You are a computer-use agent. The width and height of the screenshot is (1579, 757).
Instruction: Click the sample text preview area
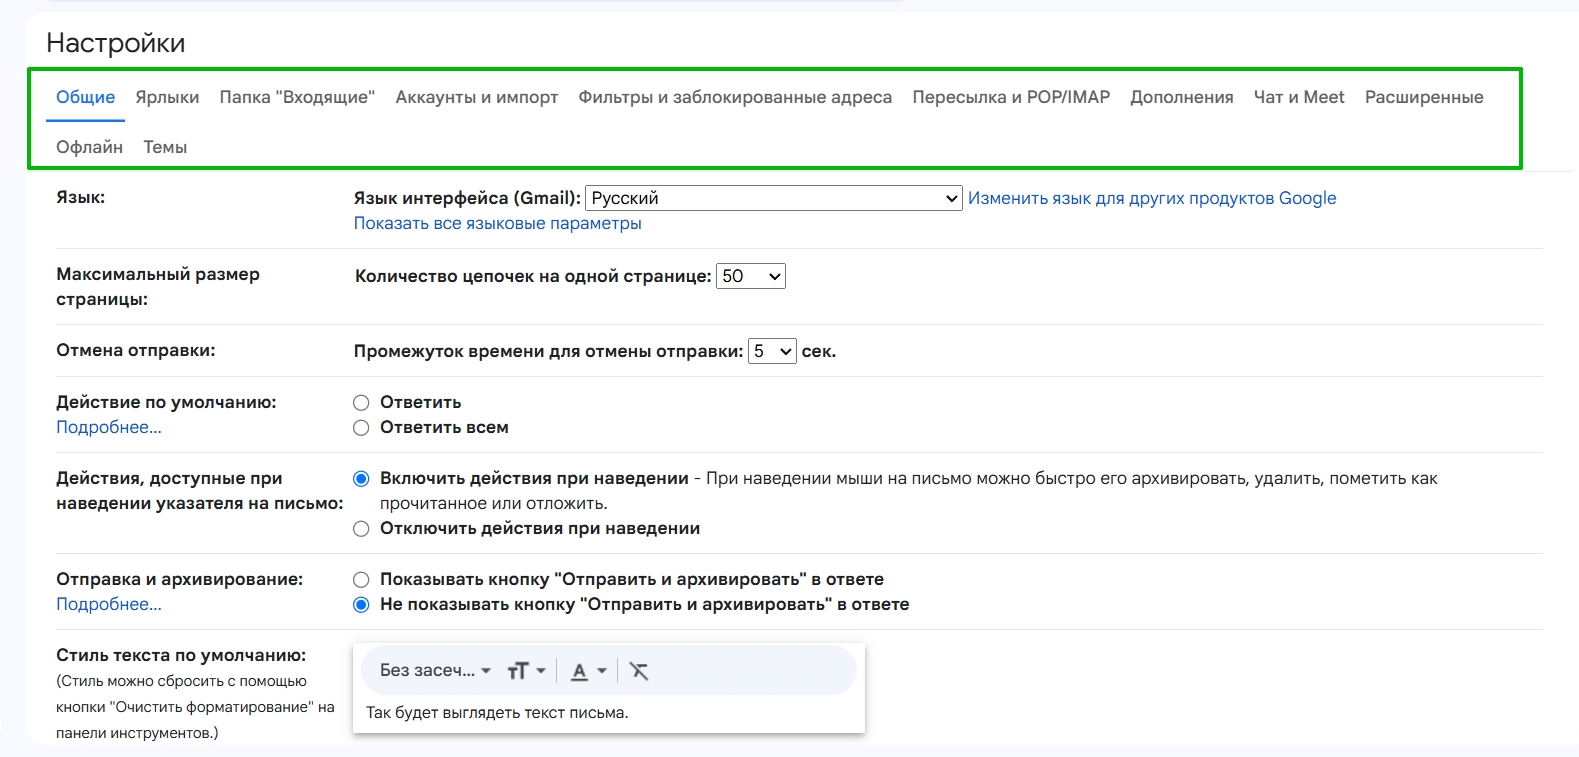(497, 713)
